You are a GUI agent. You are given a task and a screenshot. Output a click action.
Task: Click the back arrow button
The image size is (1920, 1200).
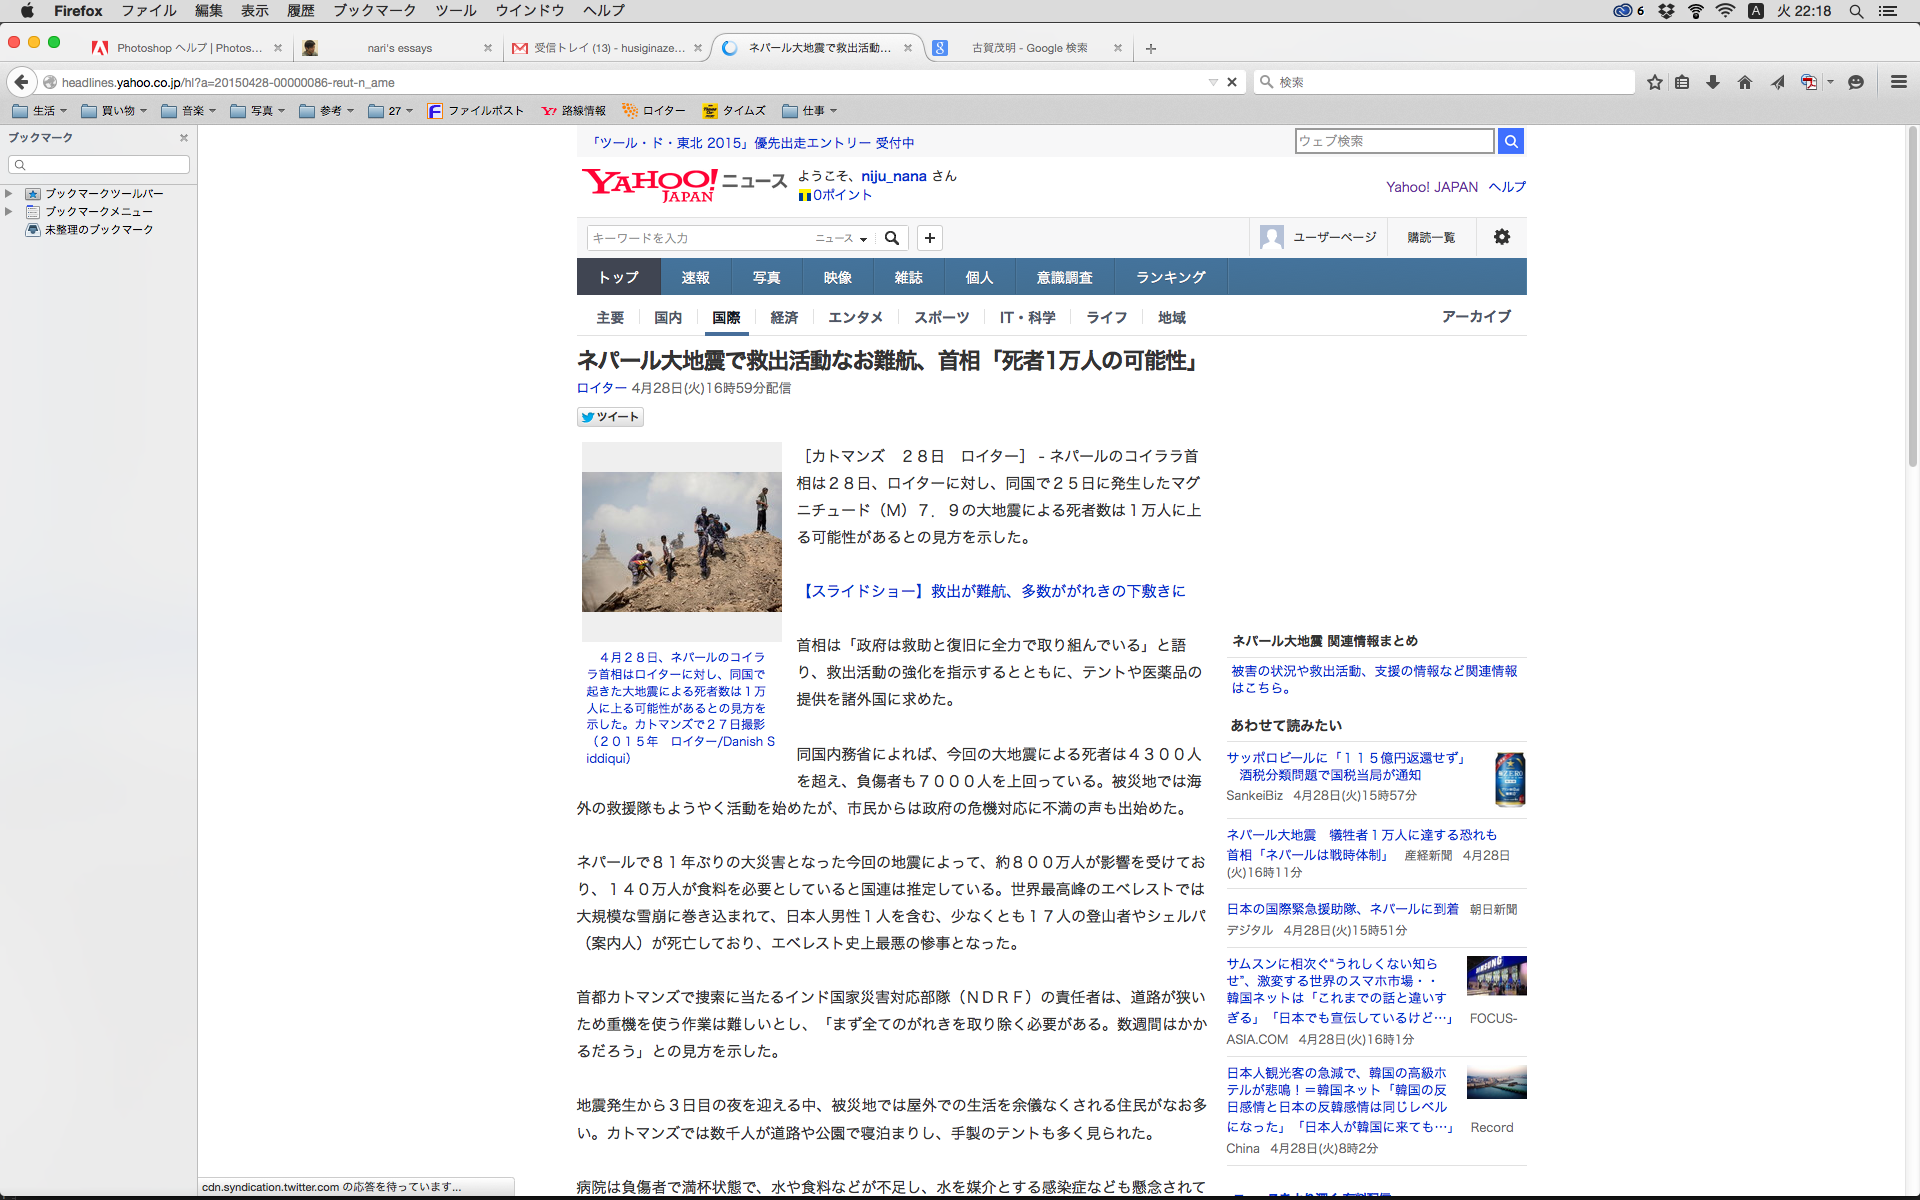click(x=21, y=82)
